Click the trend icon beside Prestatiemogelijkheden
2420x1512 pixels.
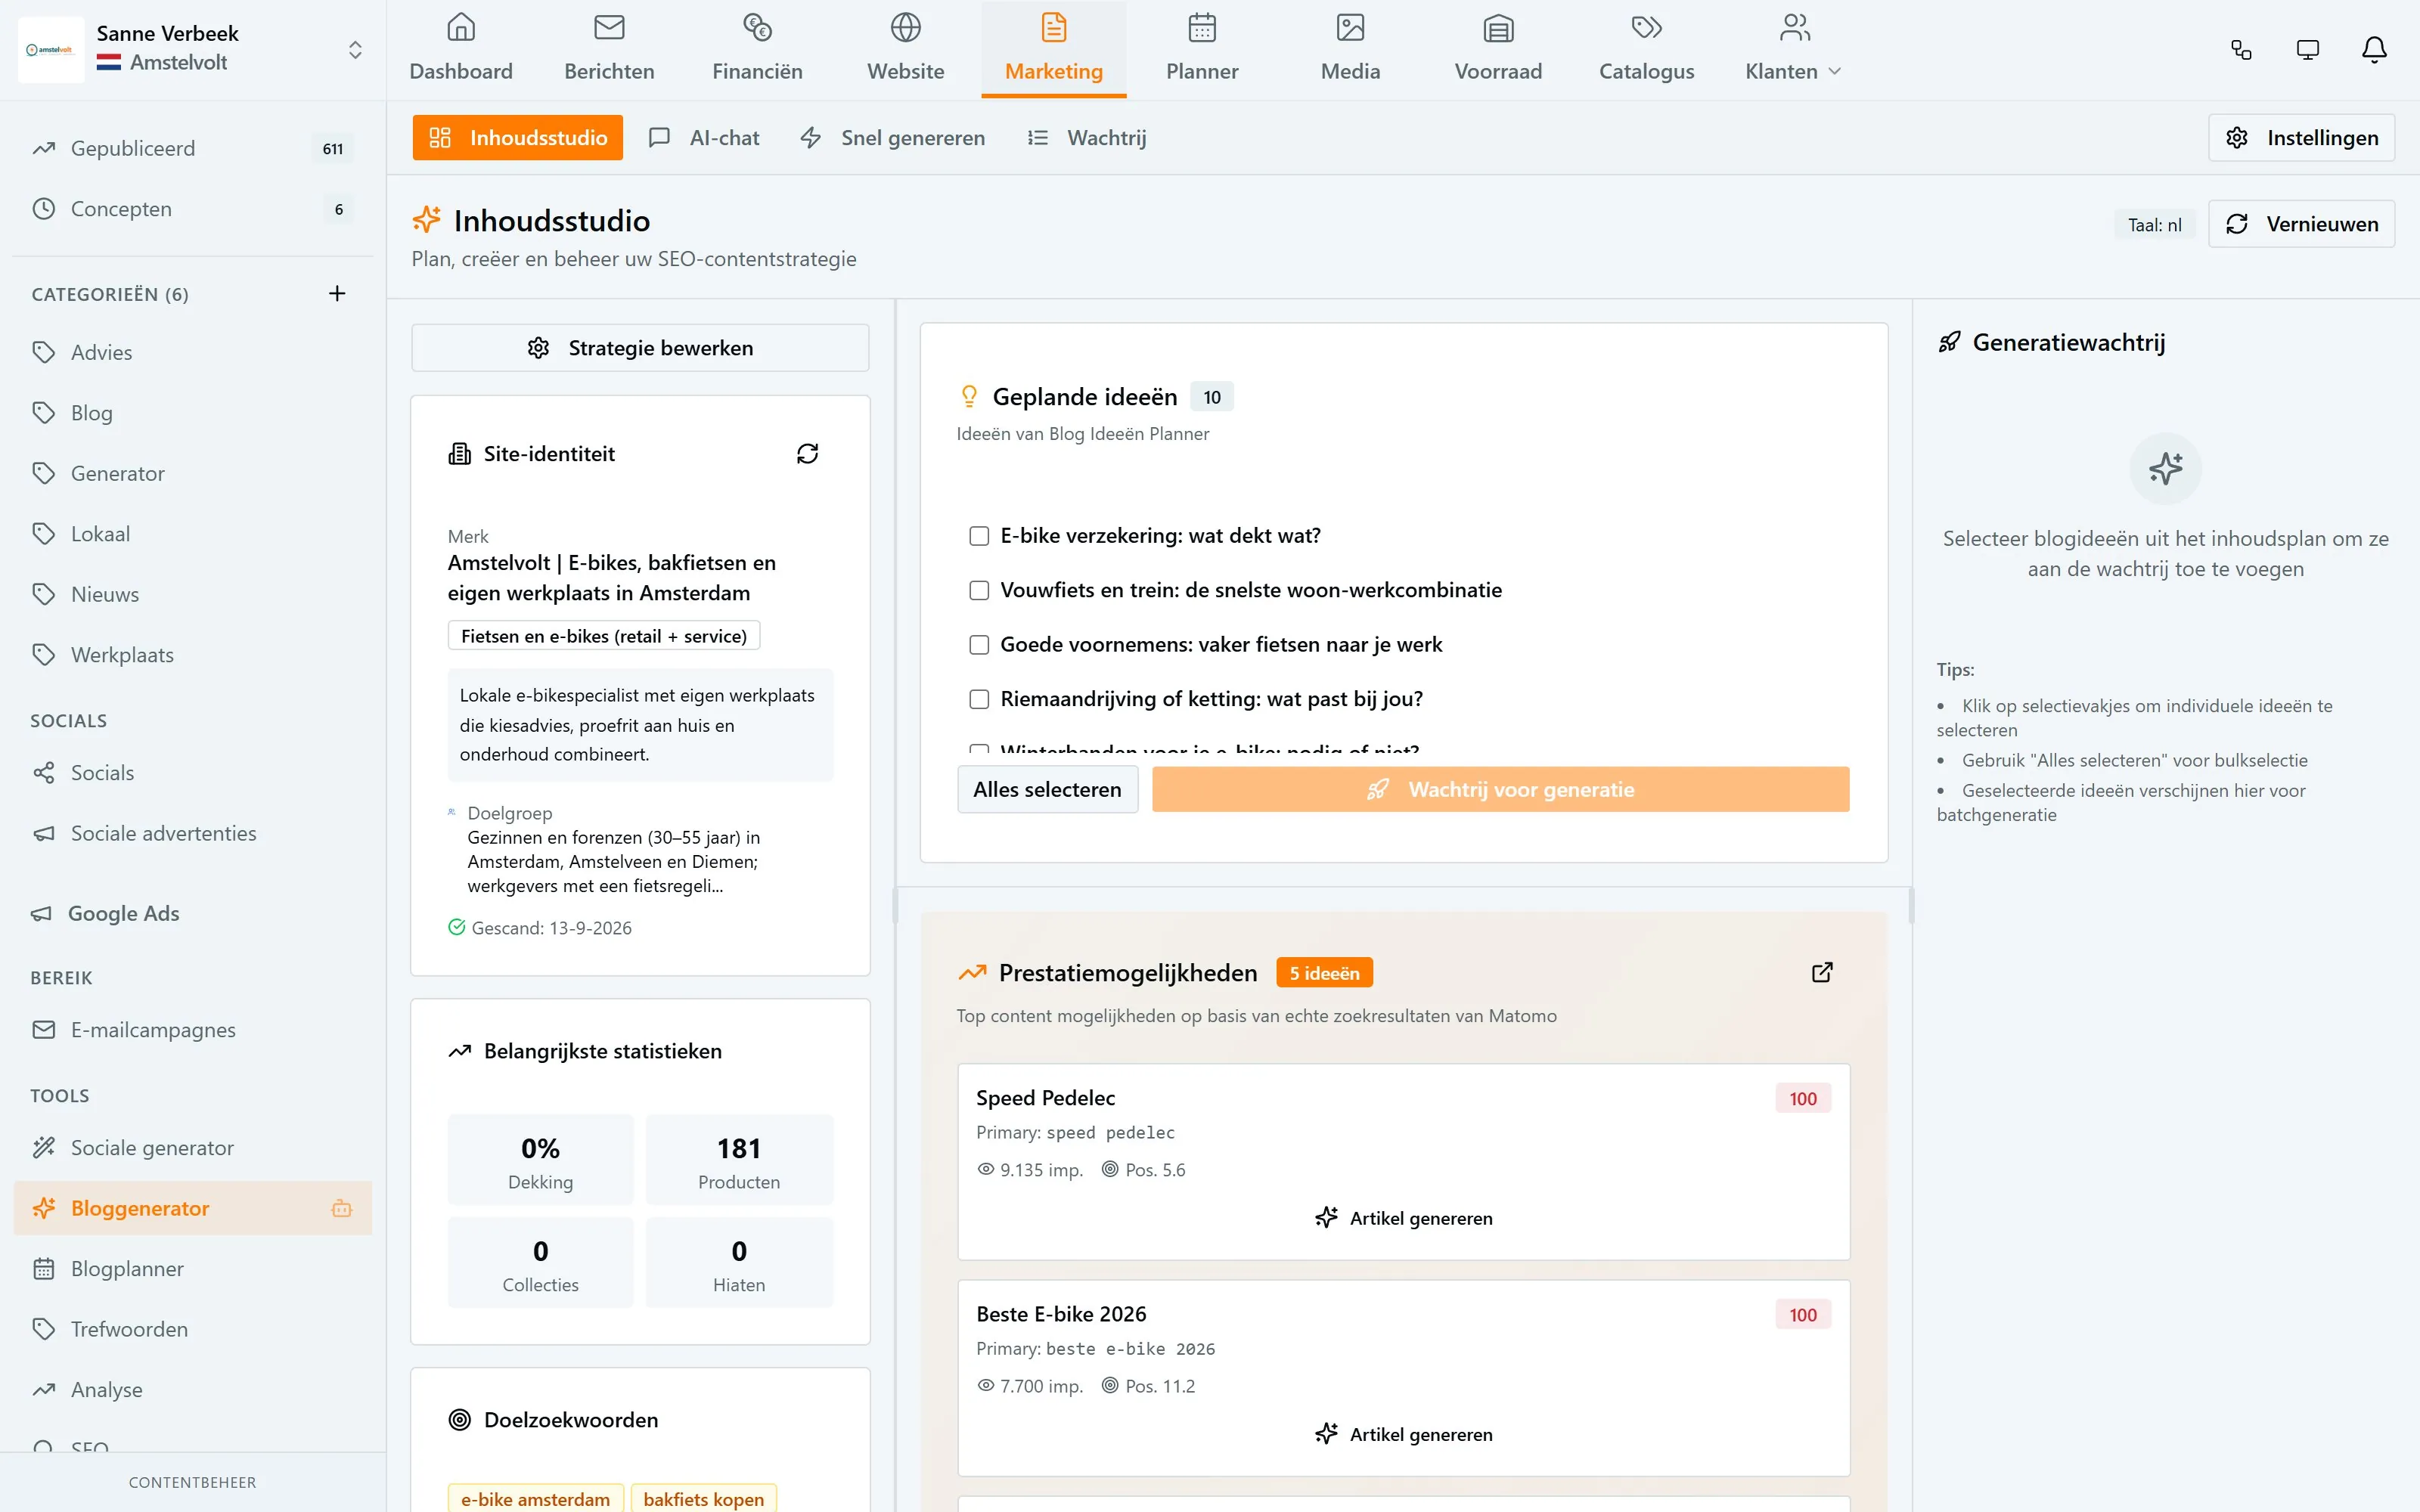[x=972, y=973]
